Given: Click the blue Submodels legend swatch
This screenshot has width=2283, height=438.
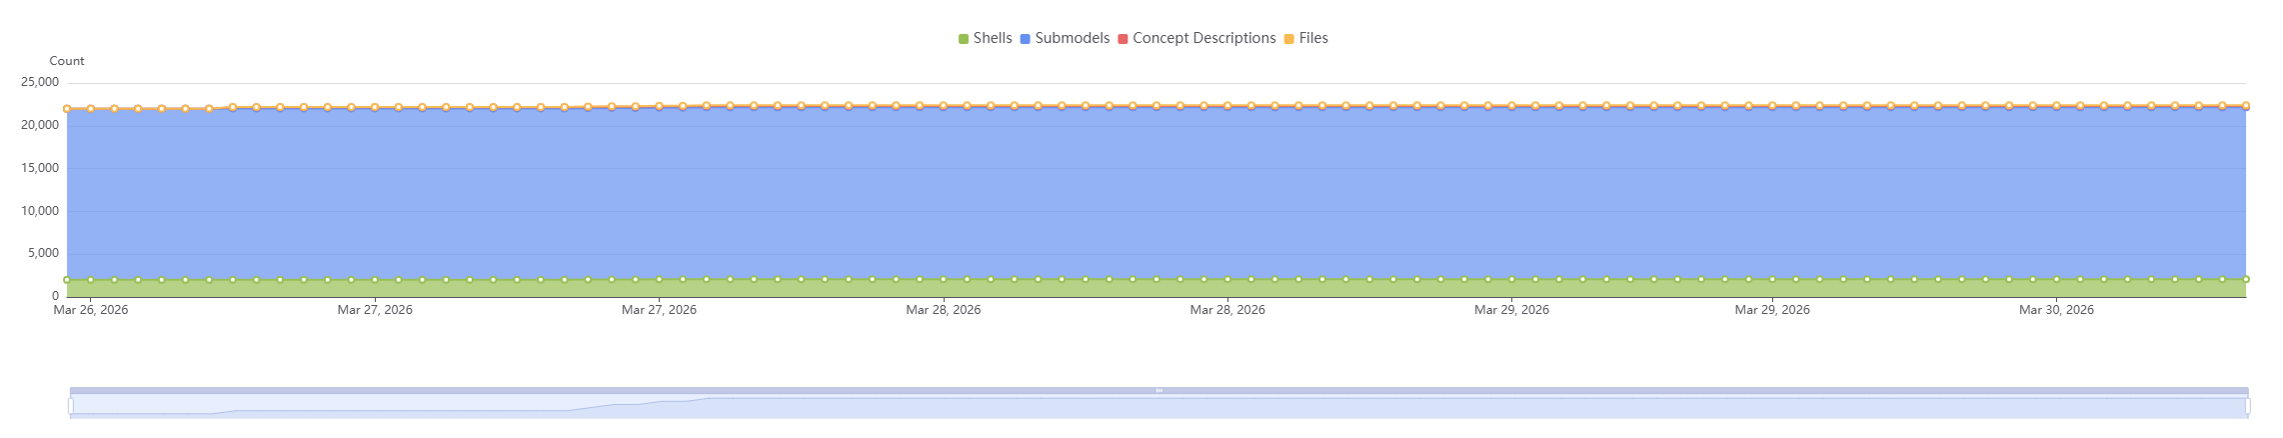Looking at the screenshot, I should pos(1025,39).
